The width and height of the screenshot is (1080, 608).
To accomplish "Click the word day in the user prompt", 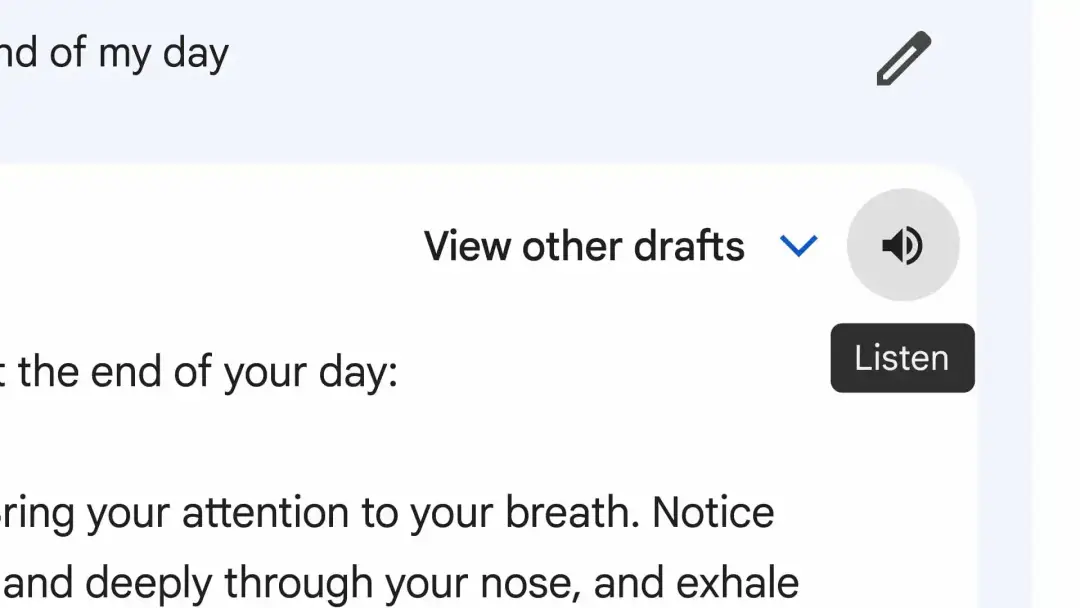I will point(196,55).
